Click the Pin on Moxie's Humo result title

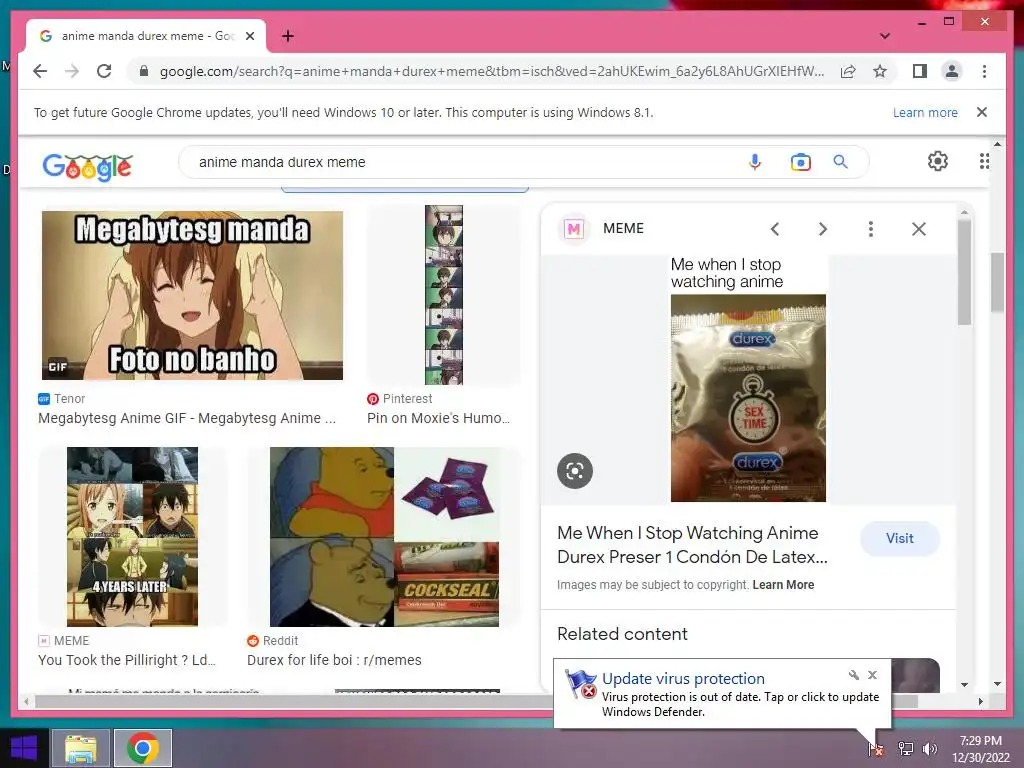tap(438, 418)
